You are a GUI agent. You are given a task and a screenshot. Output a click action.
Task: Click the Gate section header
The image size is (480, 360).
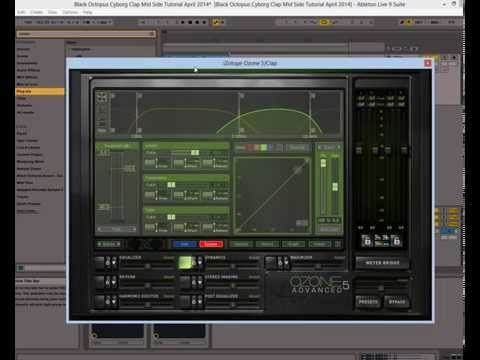pos(186,210)
